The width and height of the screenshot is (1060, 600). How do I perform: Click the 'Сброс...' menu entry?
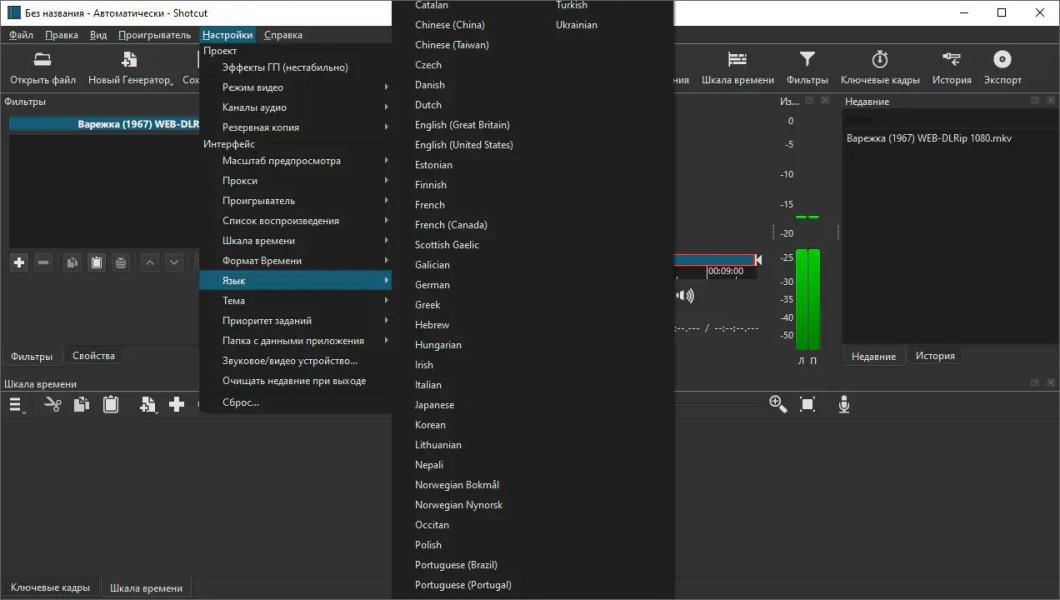pos(240,403)
